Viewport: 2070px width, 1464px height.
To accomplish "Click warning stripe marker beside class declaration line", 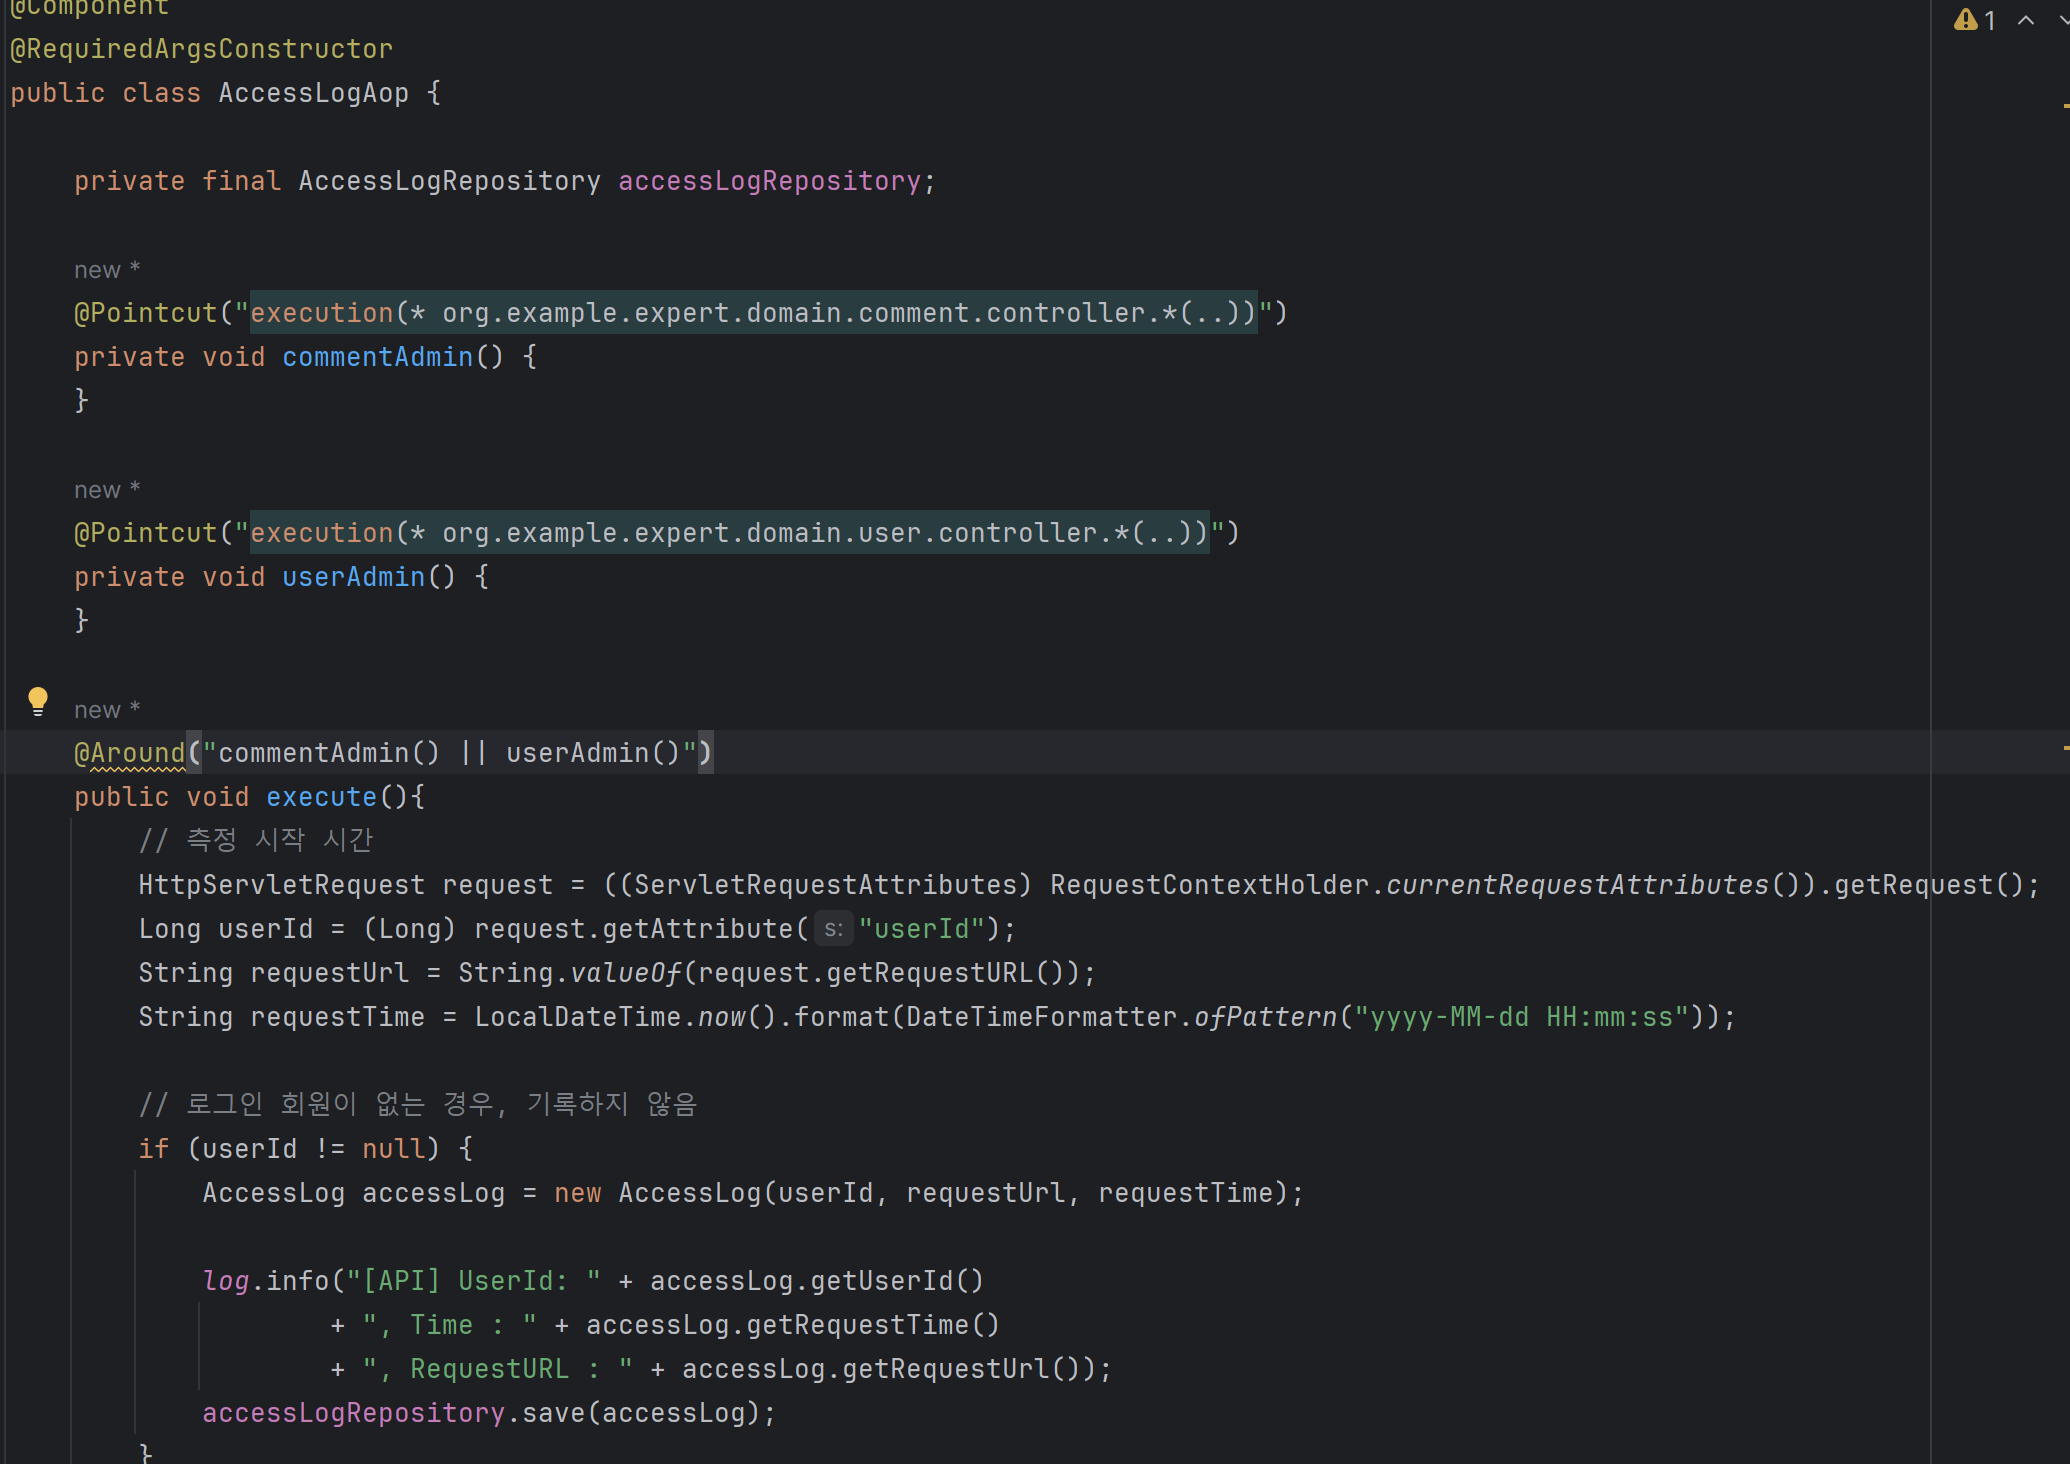I will click(x=2065, y=105).
